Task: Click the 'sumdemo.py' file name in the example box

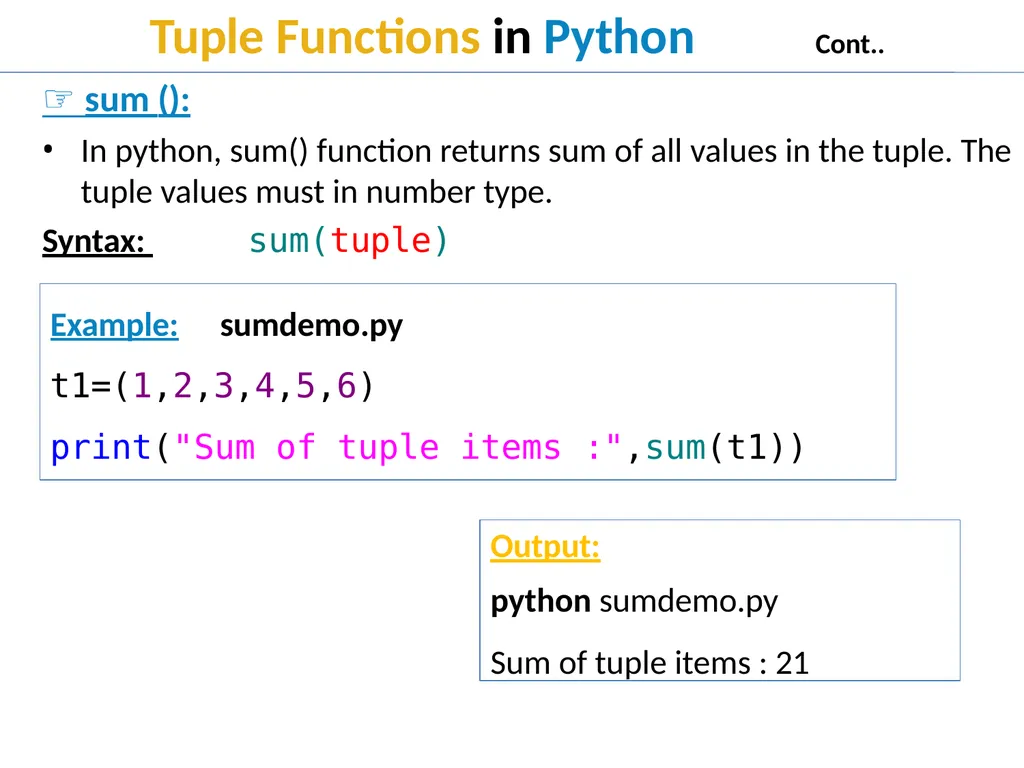Action: coord(312,326)
